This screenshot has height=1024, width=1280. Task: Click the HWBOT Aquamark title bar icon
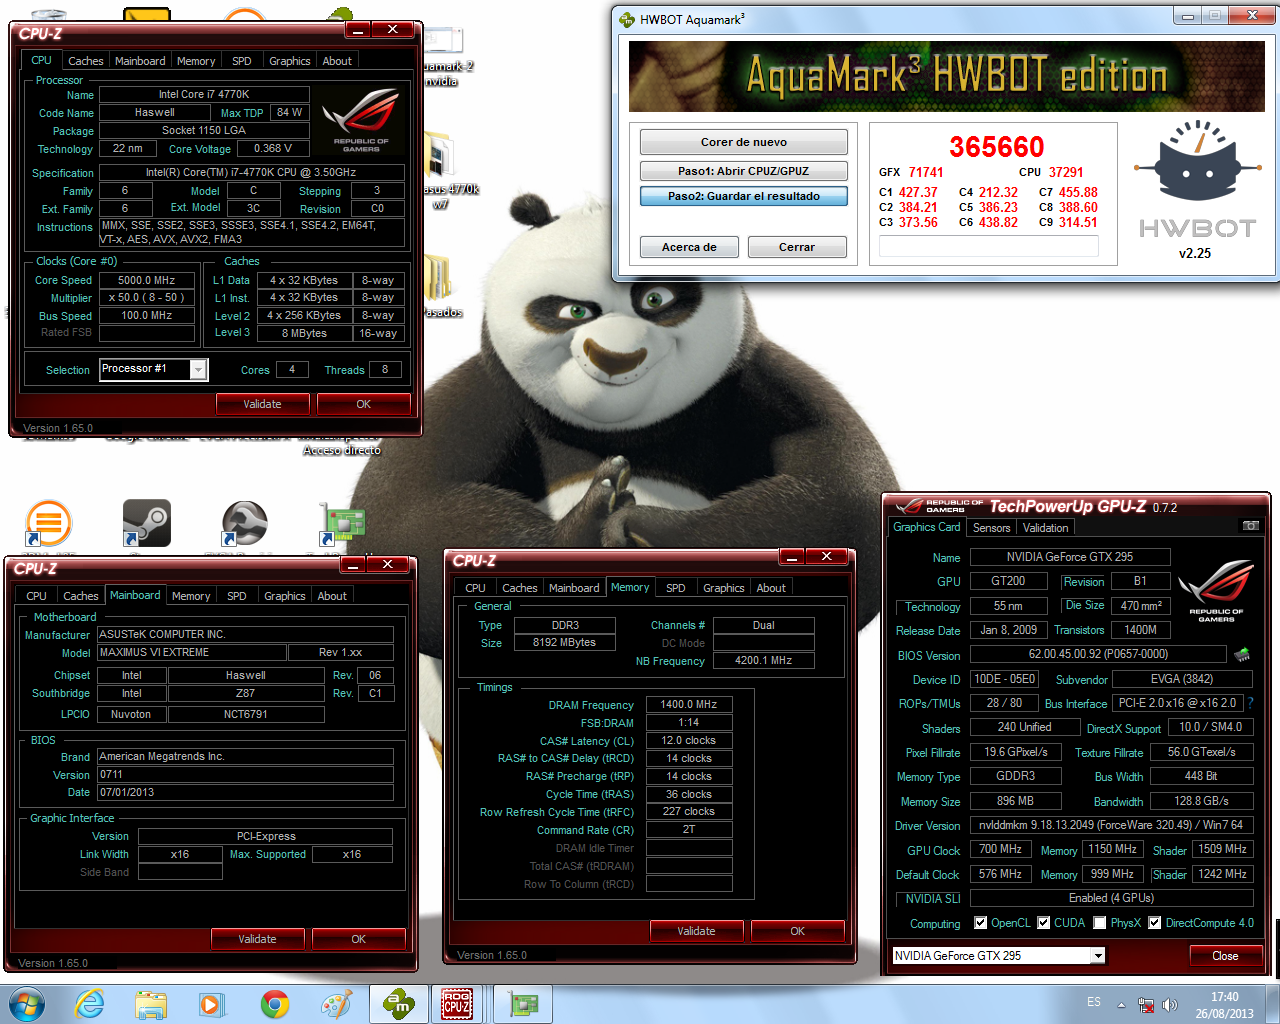pyautogui.click(x=627, y=19)
